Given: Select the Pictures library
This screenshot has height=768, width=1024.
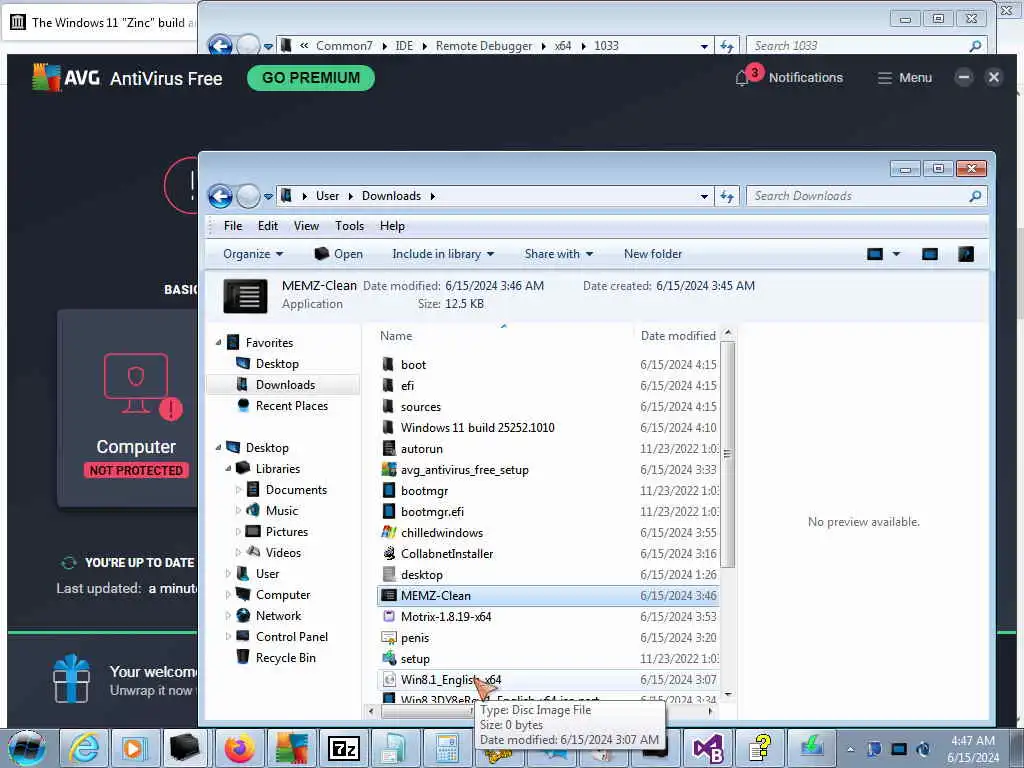Looking at the screenshot, I should (286, 532).
